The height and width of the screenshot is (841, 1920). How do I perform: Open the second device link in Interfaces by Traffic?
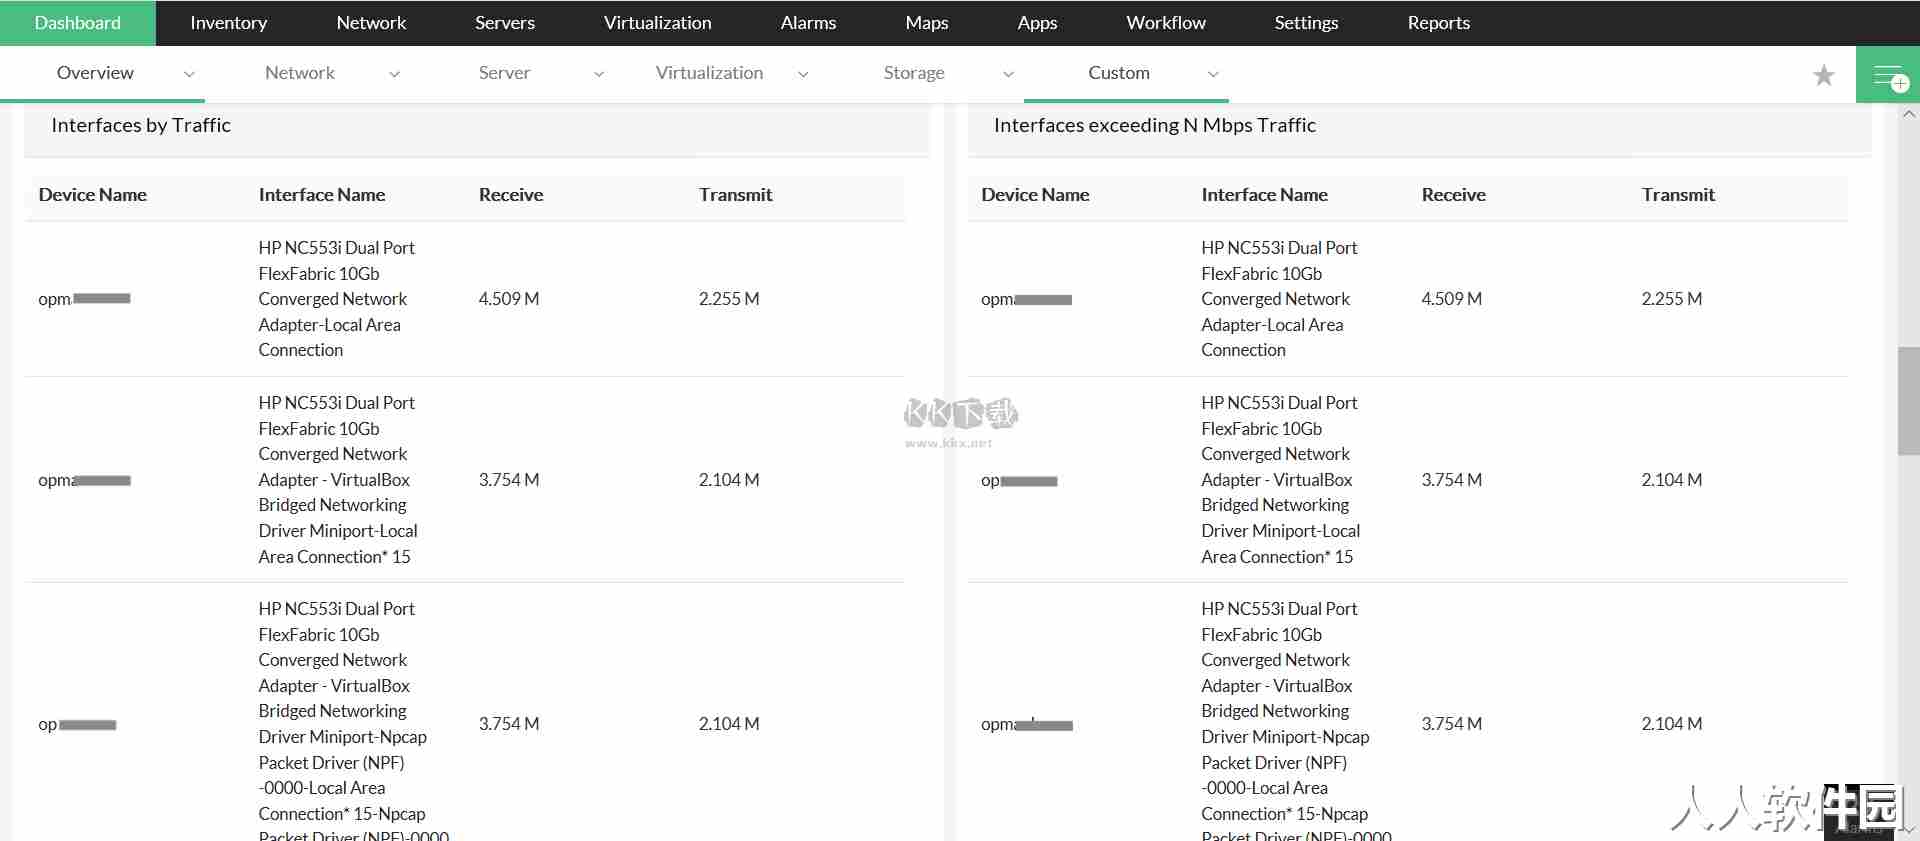(x=84, y=480)
